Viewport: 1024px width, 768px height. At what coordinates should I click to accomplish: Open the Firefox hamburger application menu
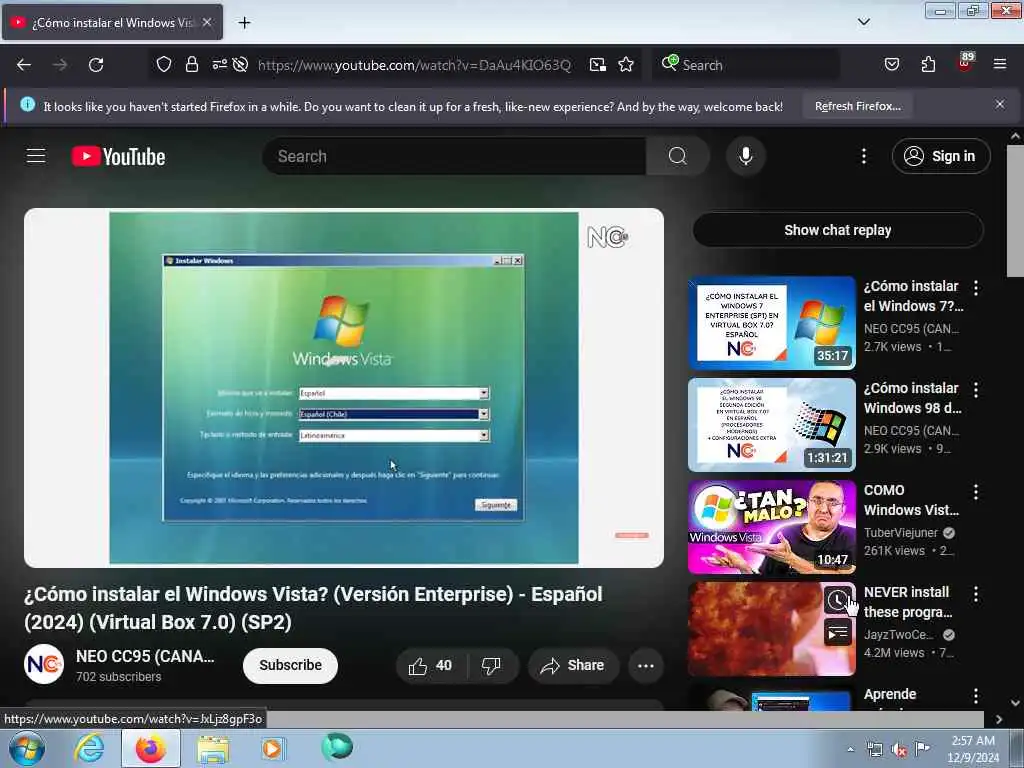coord(1000,64)
